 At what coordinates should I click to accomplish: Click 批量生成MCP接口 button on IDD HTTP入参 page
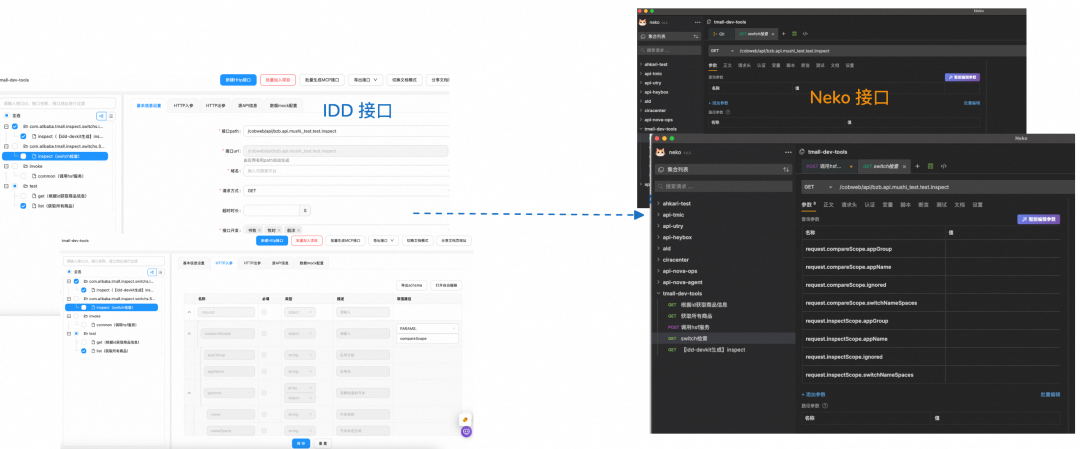tap(344, 240)
